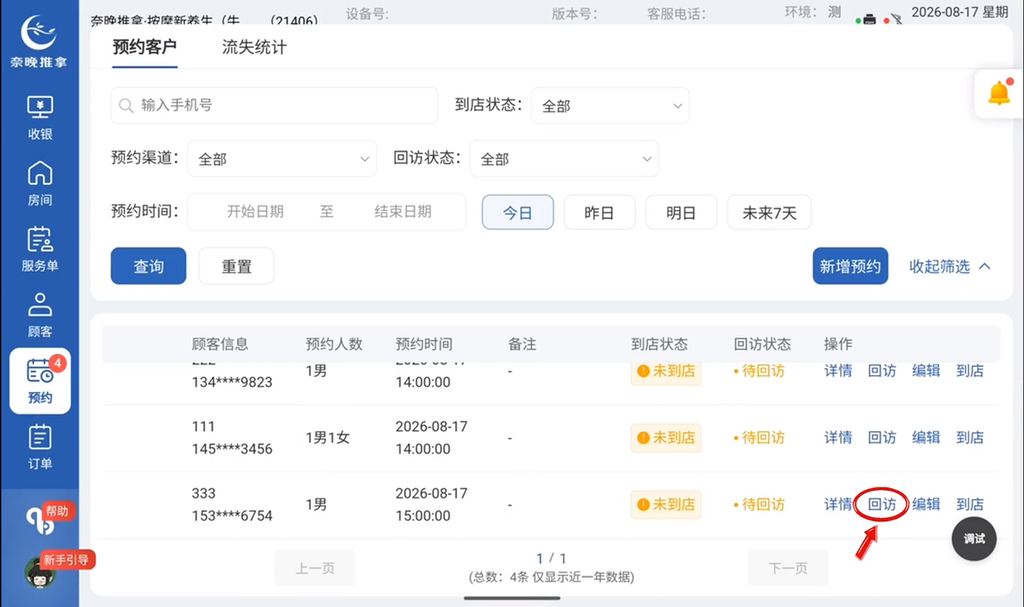This screenshot has width=1024, height=607.
Task: Click 回访 for the 134****9823 row
Action: [x=882, y=371]
